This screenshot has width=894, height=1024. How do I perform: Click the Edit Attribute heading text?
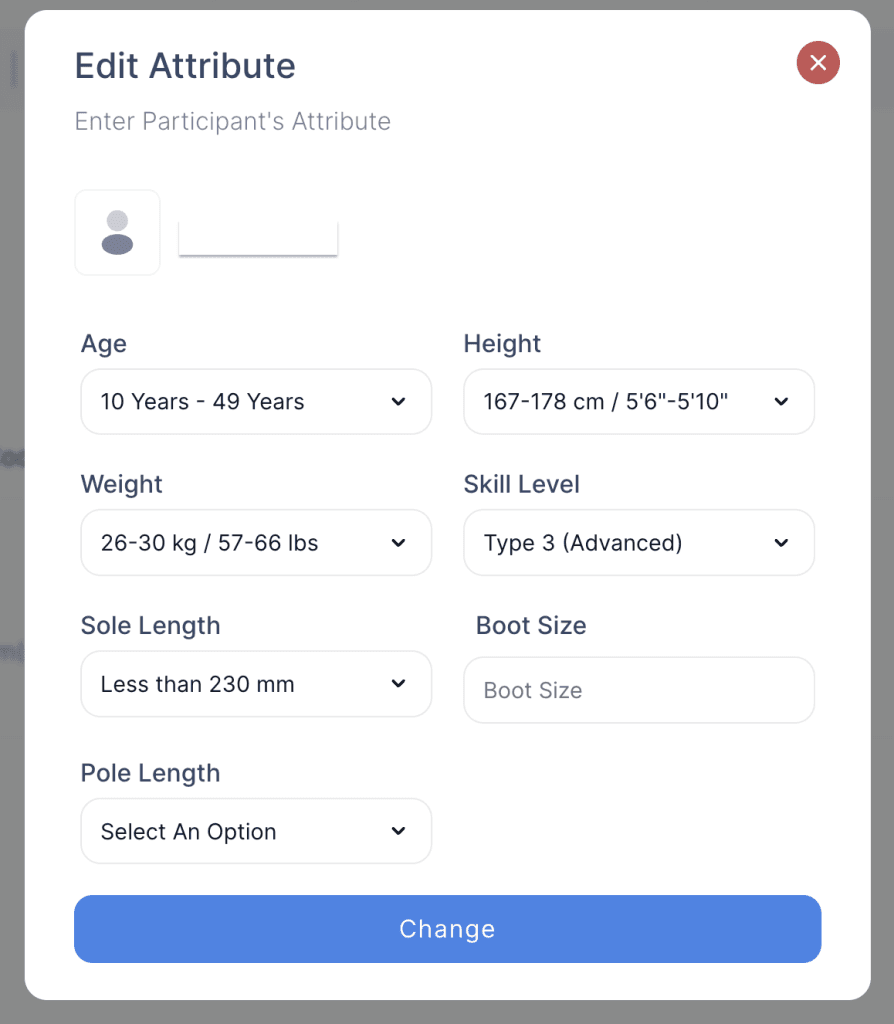(185, 66)
